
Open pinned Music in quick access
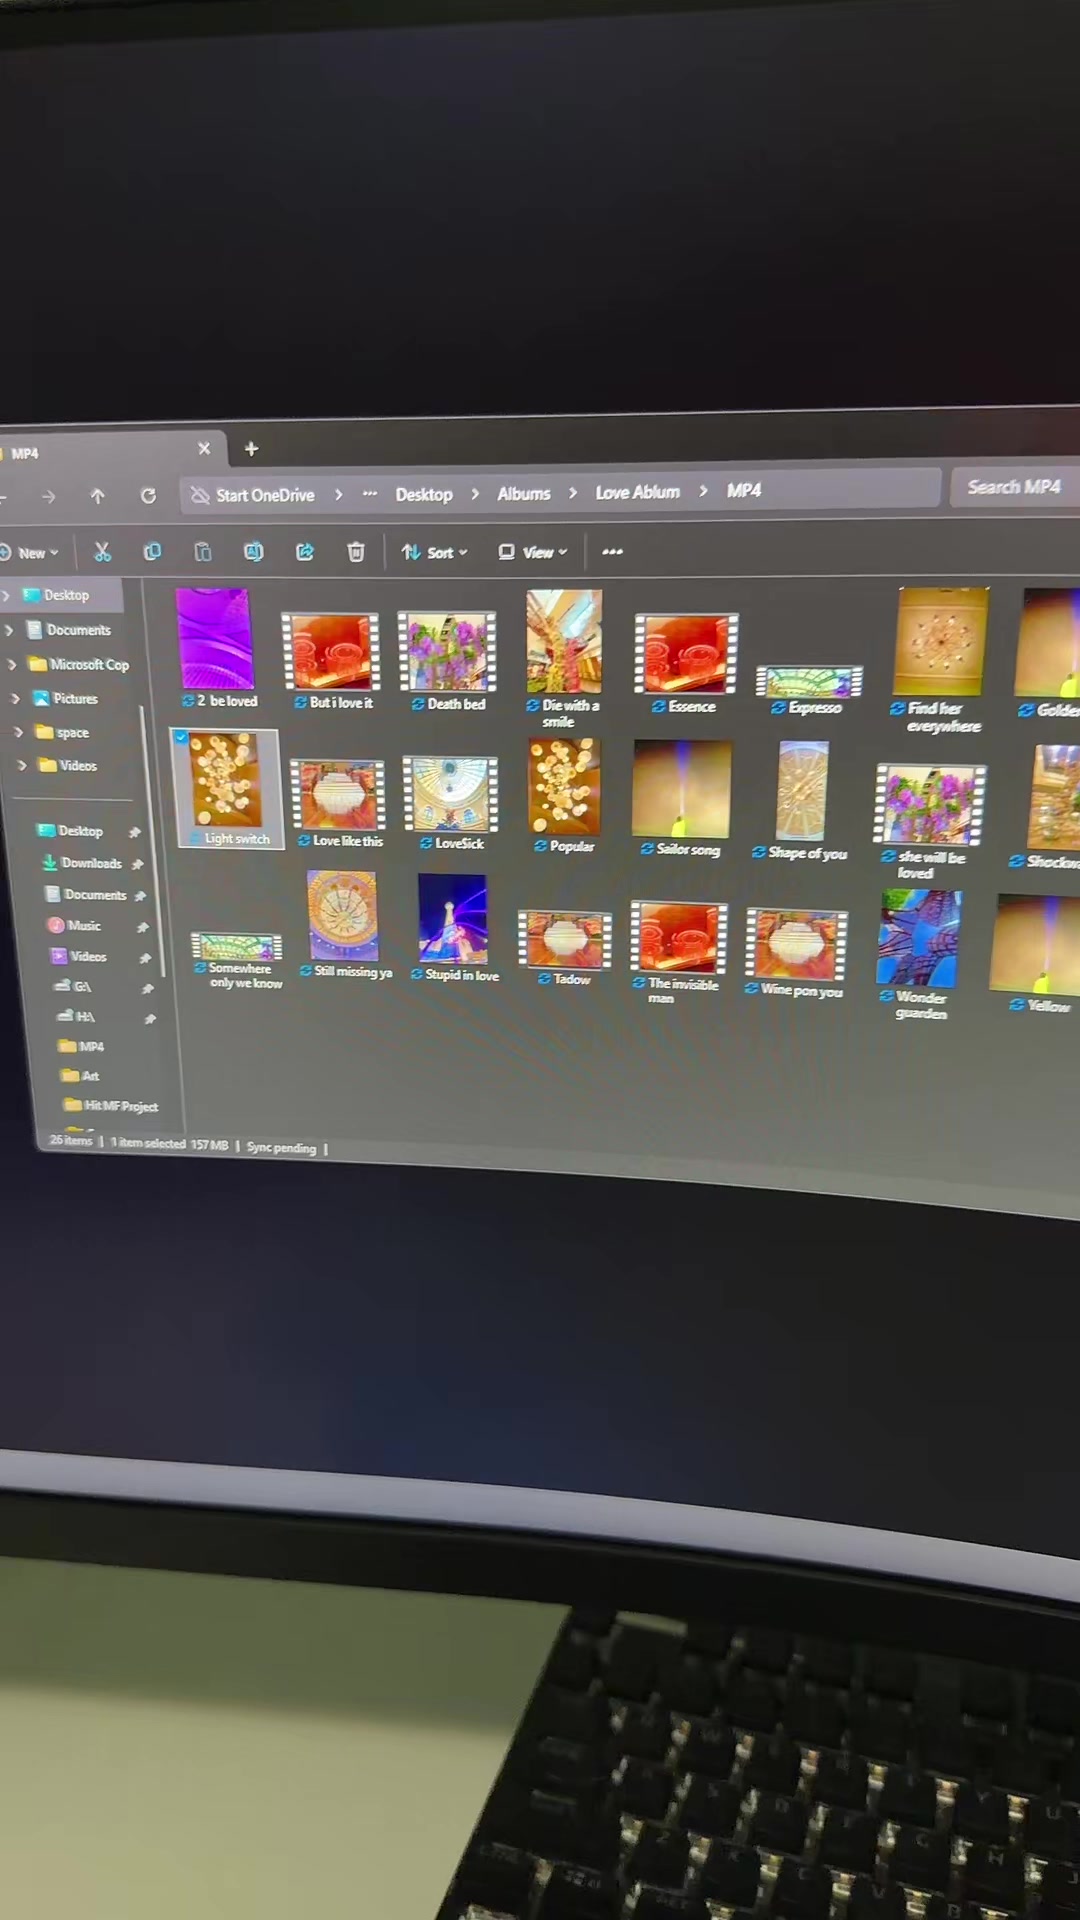[84, 926]
